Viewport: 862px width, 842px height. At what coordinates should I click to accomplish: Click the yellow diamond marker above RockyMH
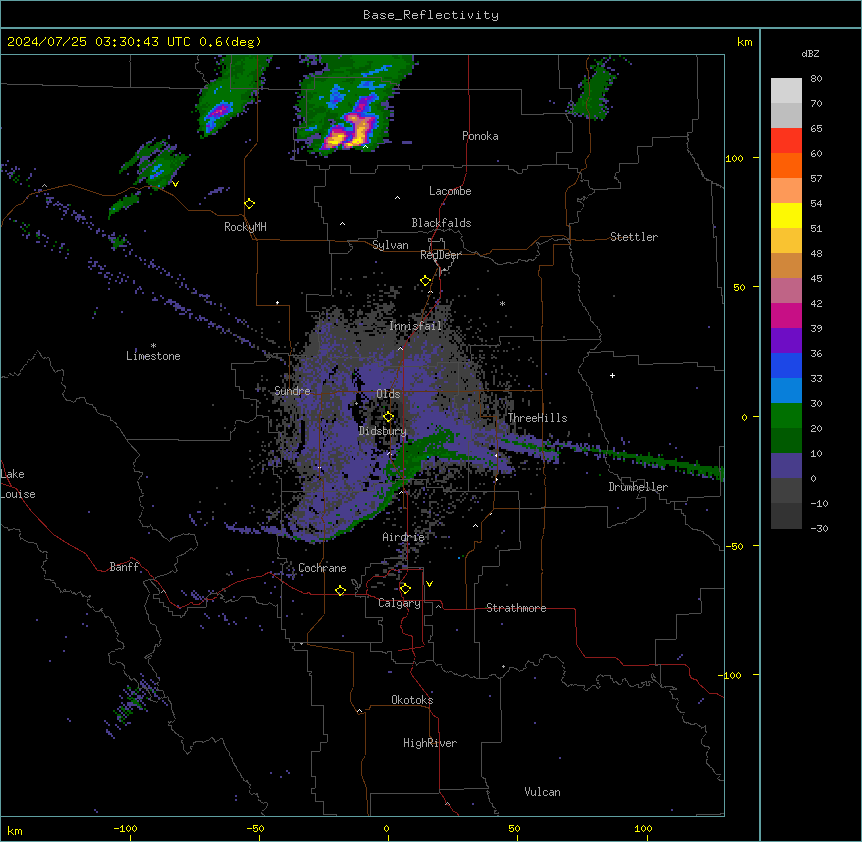(249, 204)
